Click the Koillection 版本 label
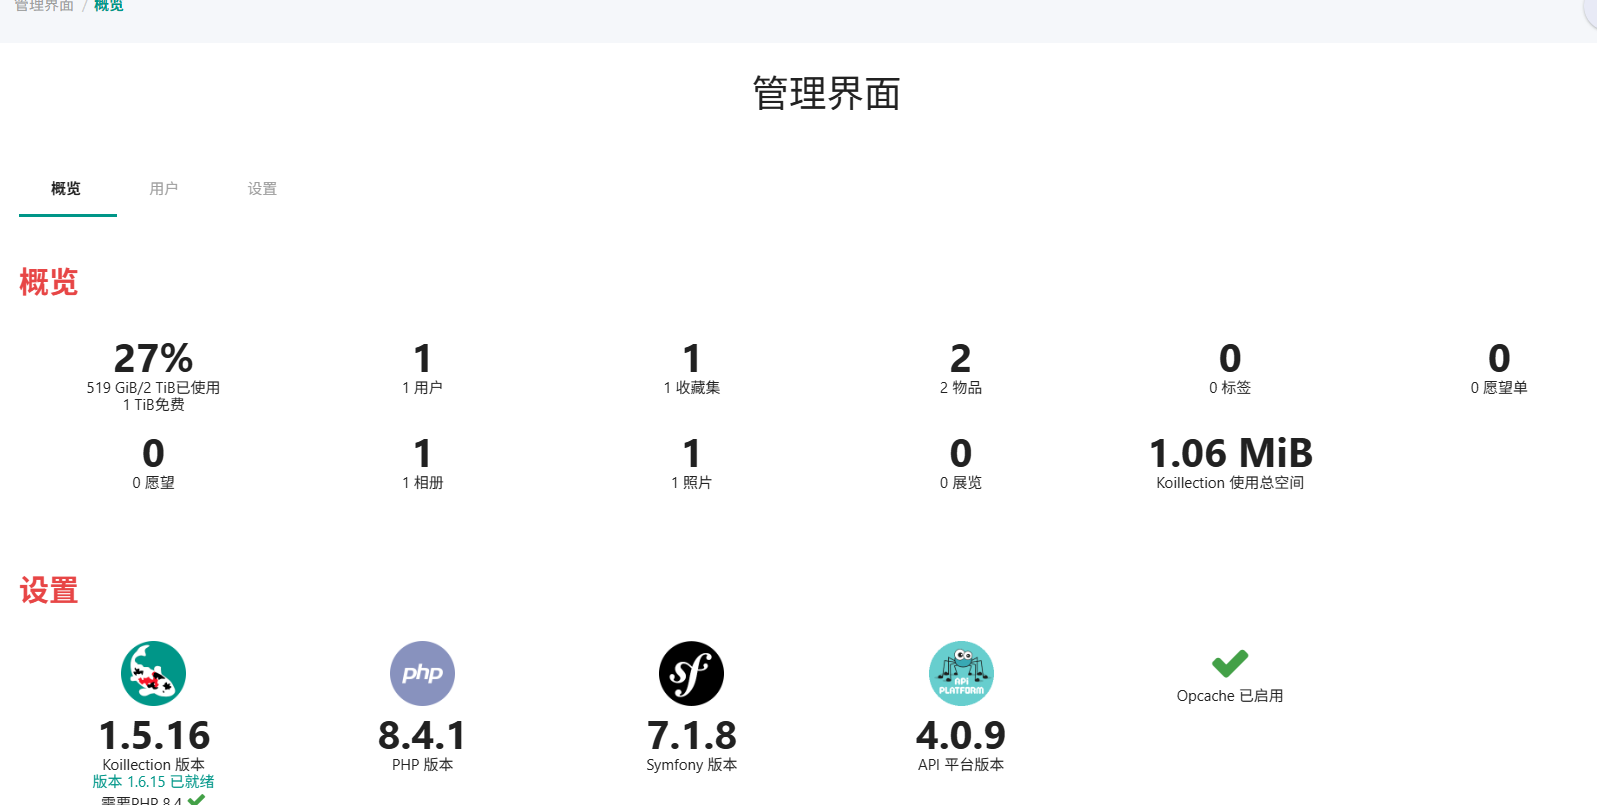The height and width of the screenshot is (805, 1597). coord(153,765)
